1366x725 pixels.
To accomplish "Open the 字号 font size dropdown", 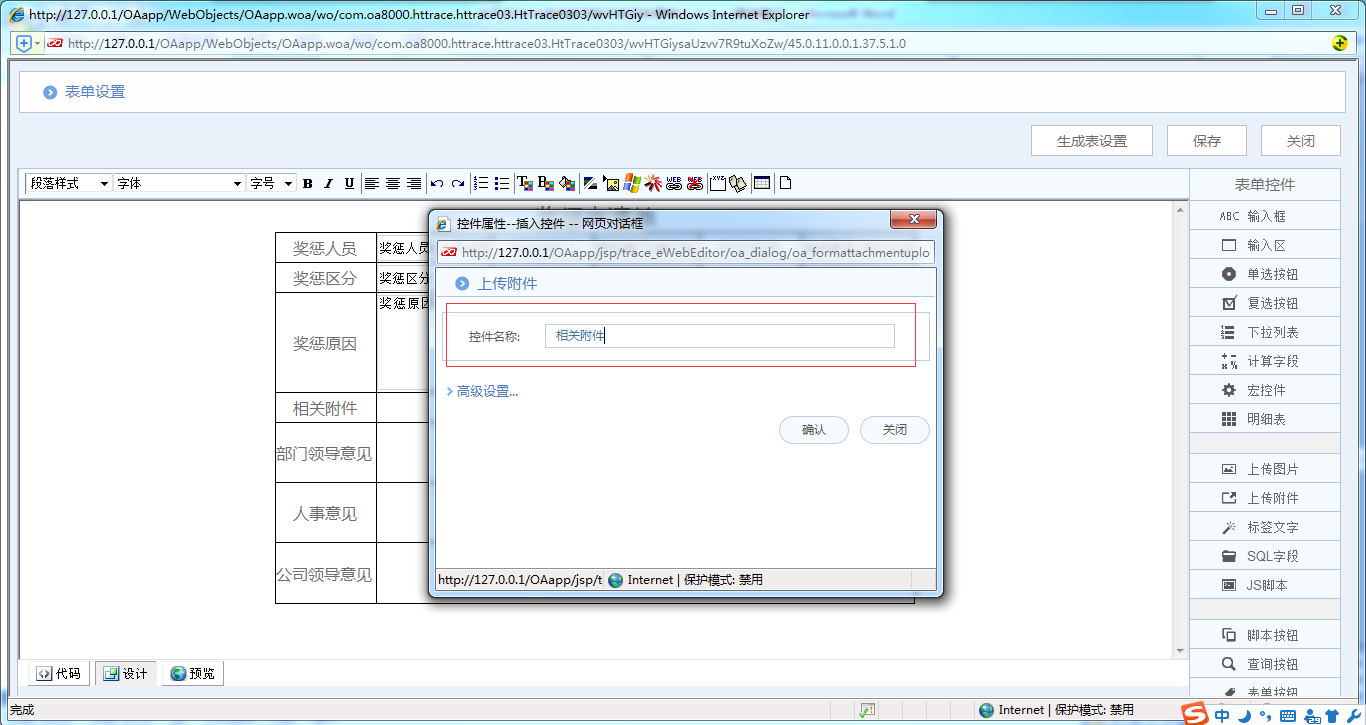I will [x=271, y=184].
